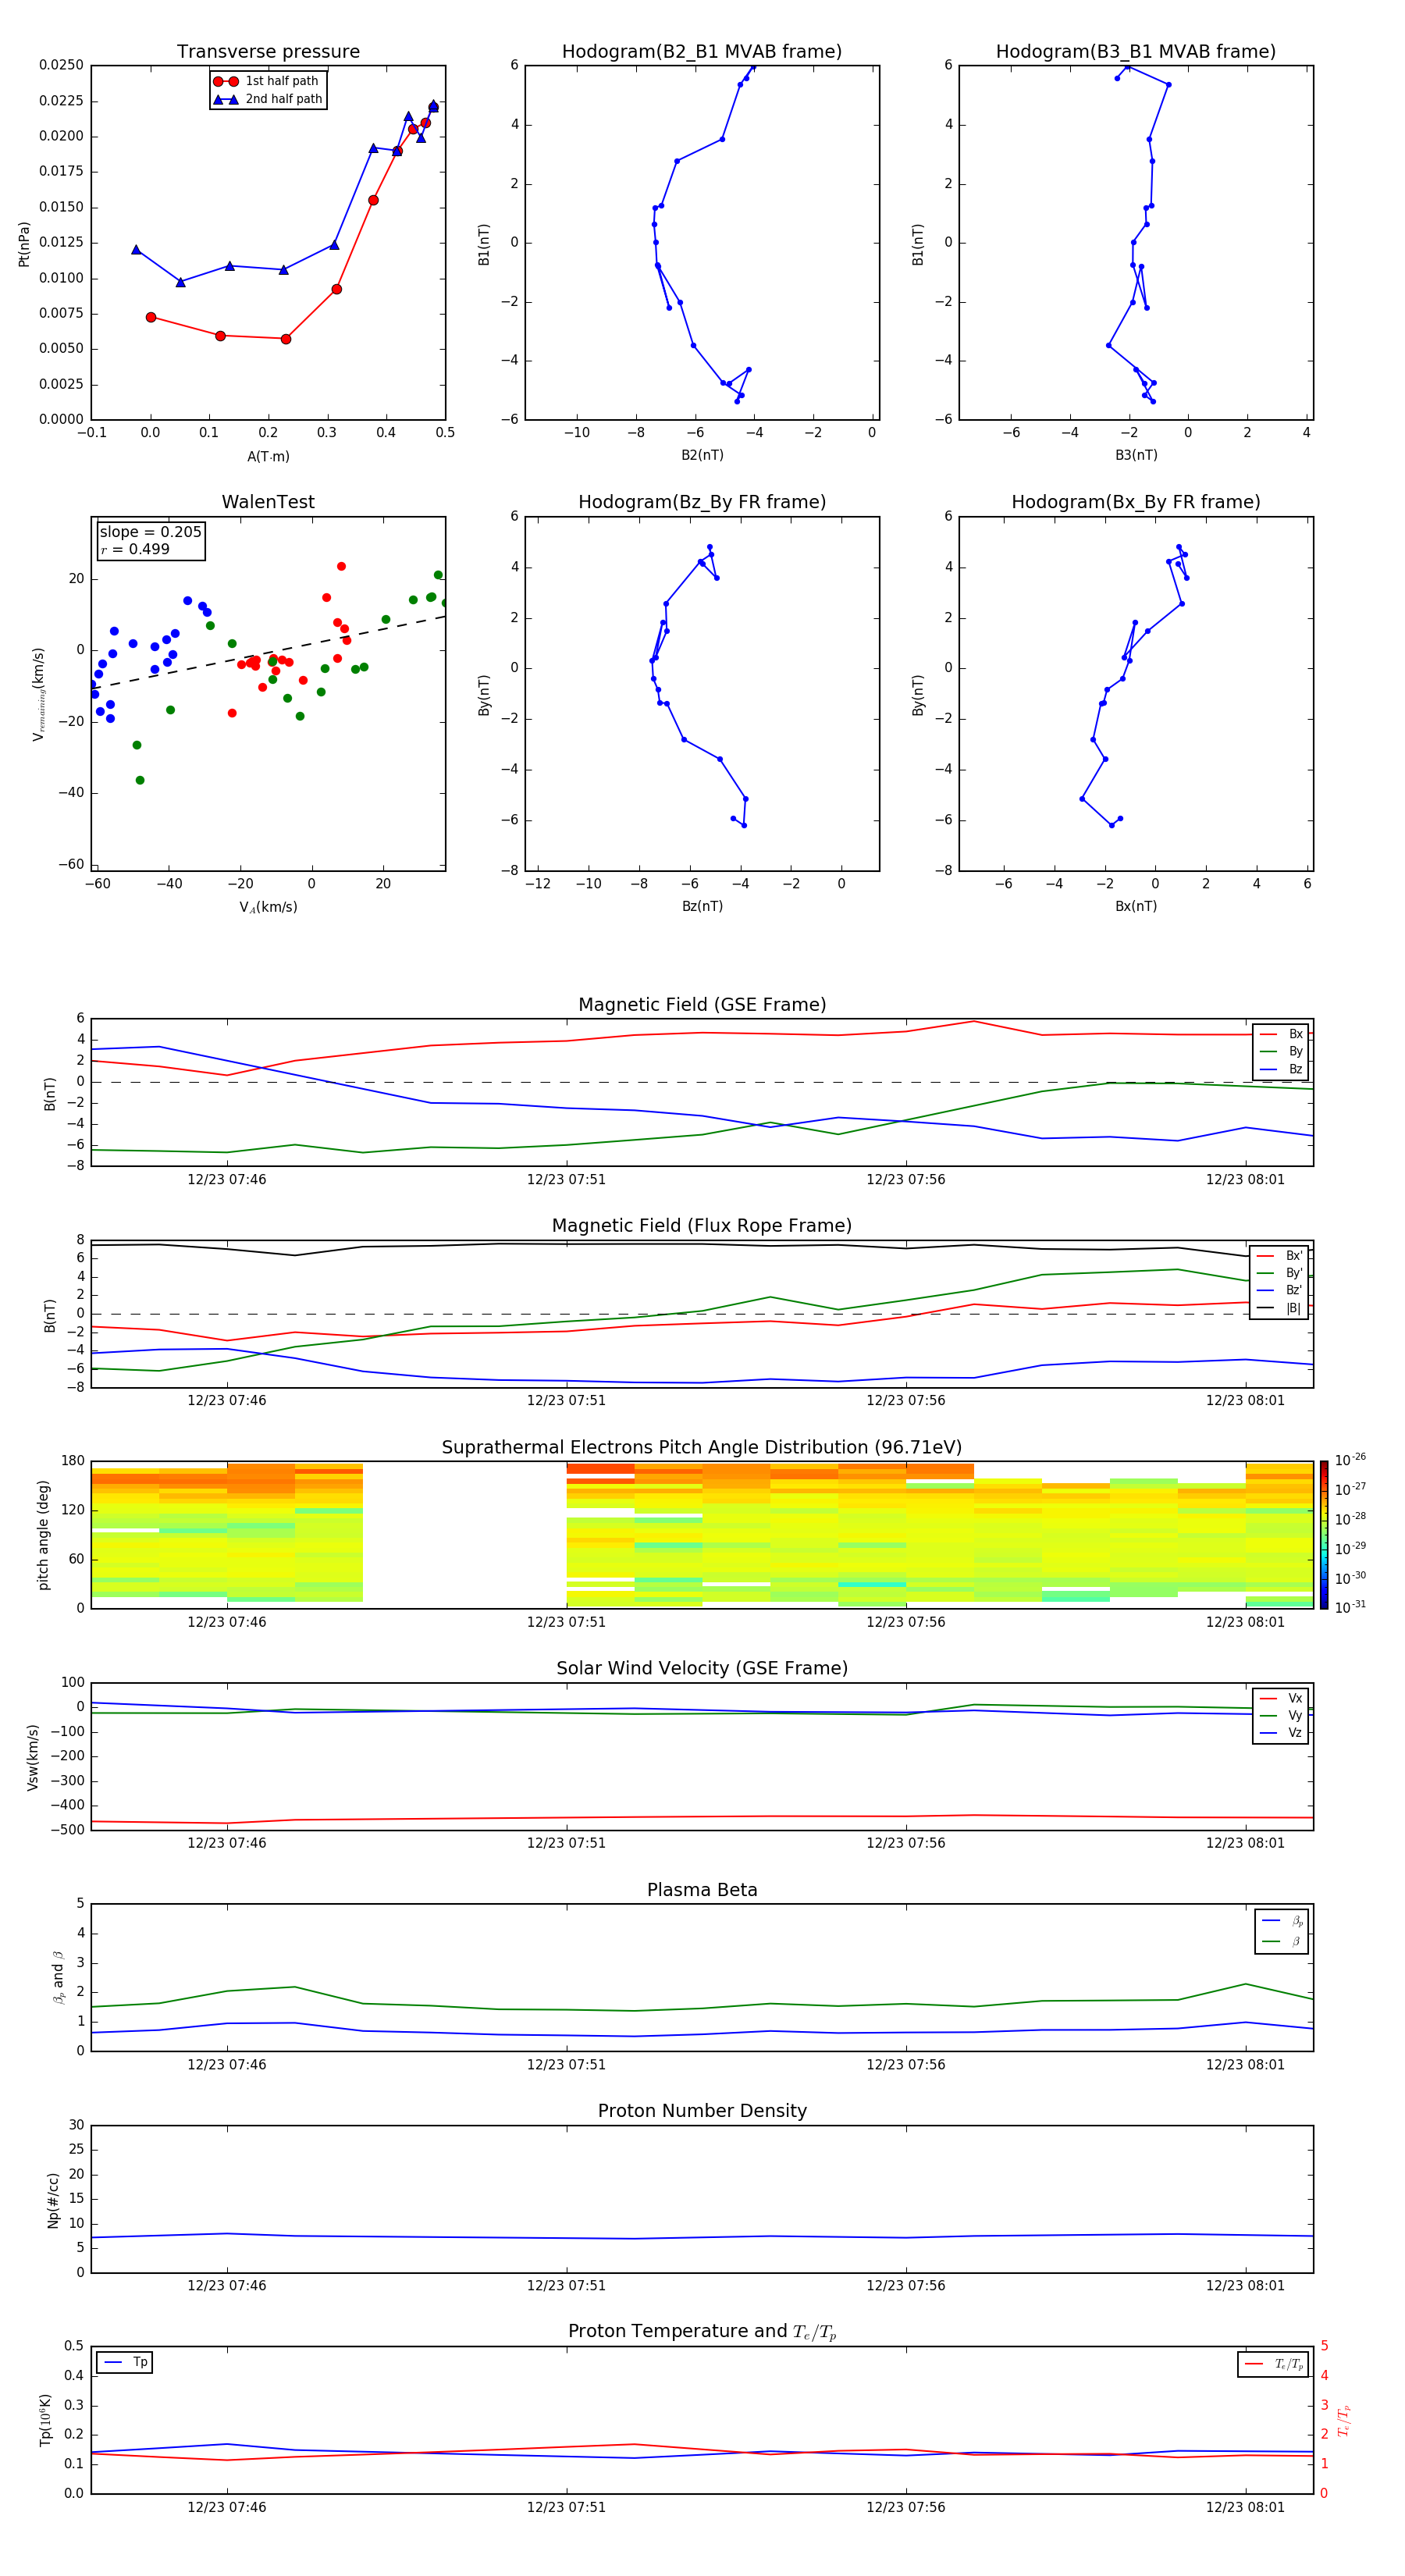Select 'Vy' in solar wind legend

coord(1281,1715)
